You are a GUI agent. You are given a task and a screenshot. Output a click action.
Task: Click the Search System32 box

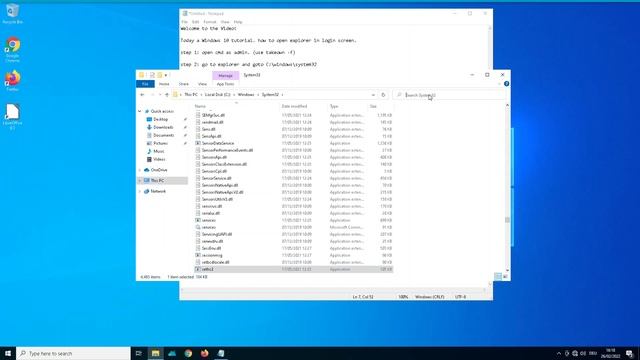[x=449, y=95]
